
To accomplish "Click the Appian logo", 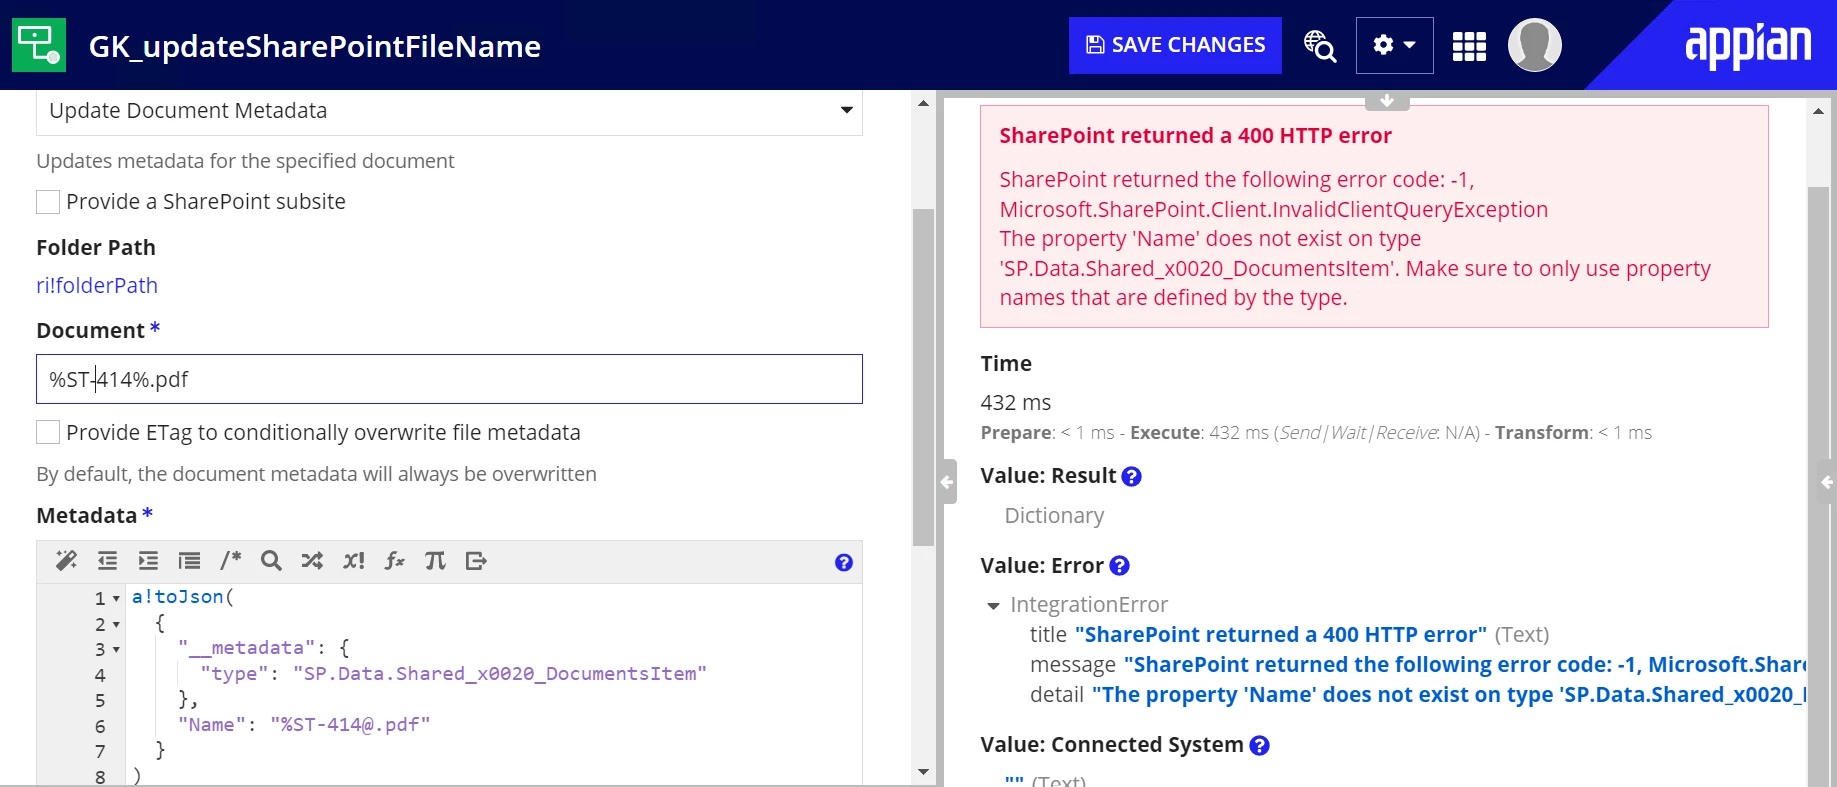I will pos(1748,45).
